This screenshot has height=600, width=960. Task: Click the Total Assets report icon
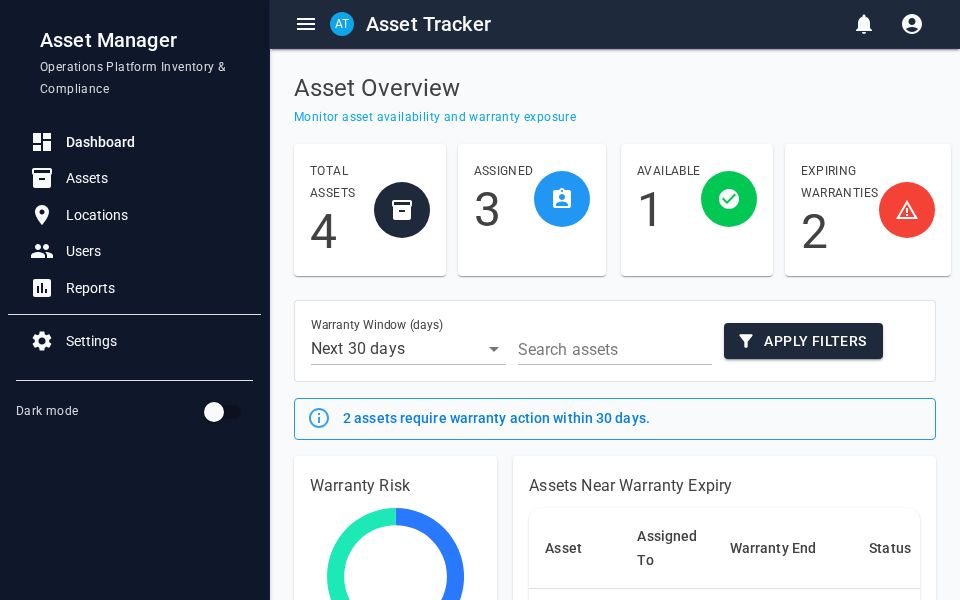(402, 210)
